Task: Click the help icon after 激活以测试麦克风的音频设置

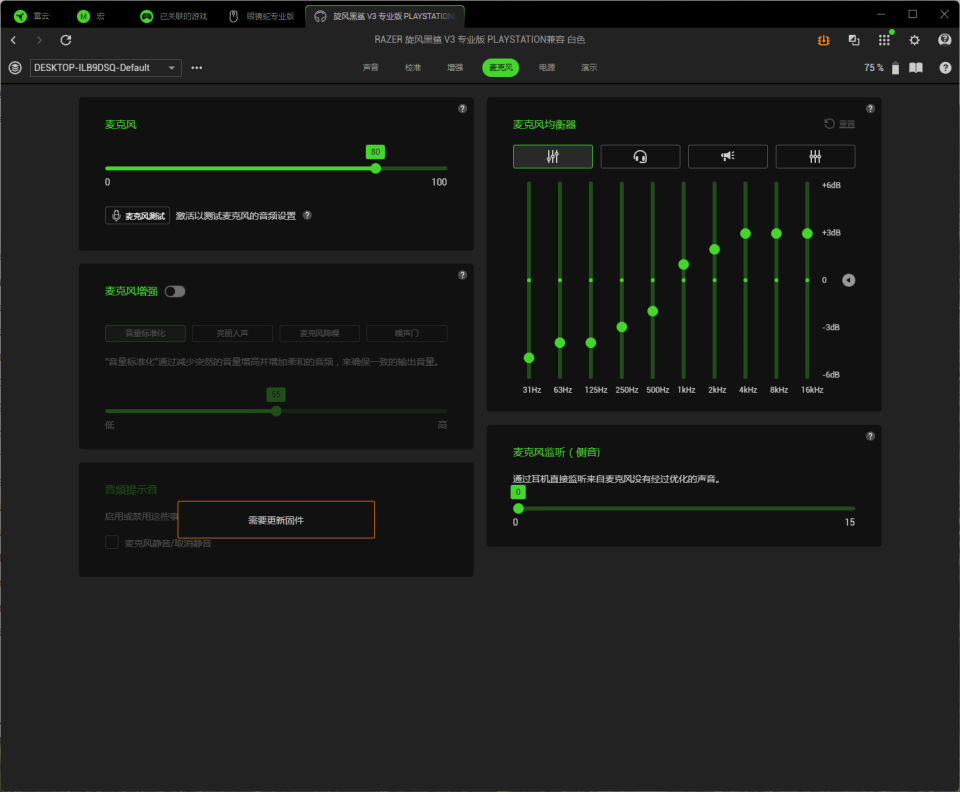Action: 307,215
